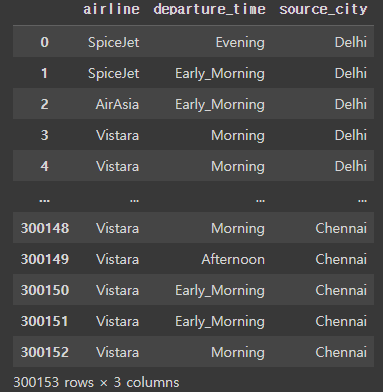The image size is (383, 392).
Task: Click the Afternoon departure time cell
Action: [x=233, y=259]
